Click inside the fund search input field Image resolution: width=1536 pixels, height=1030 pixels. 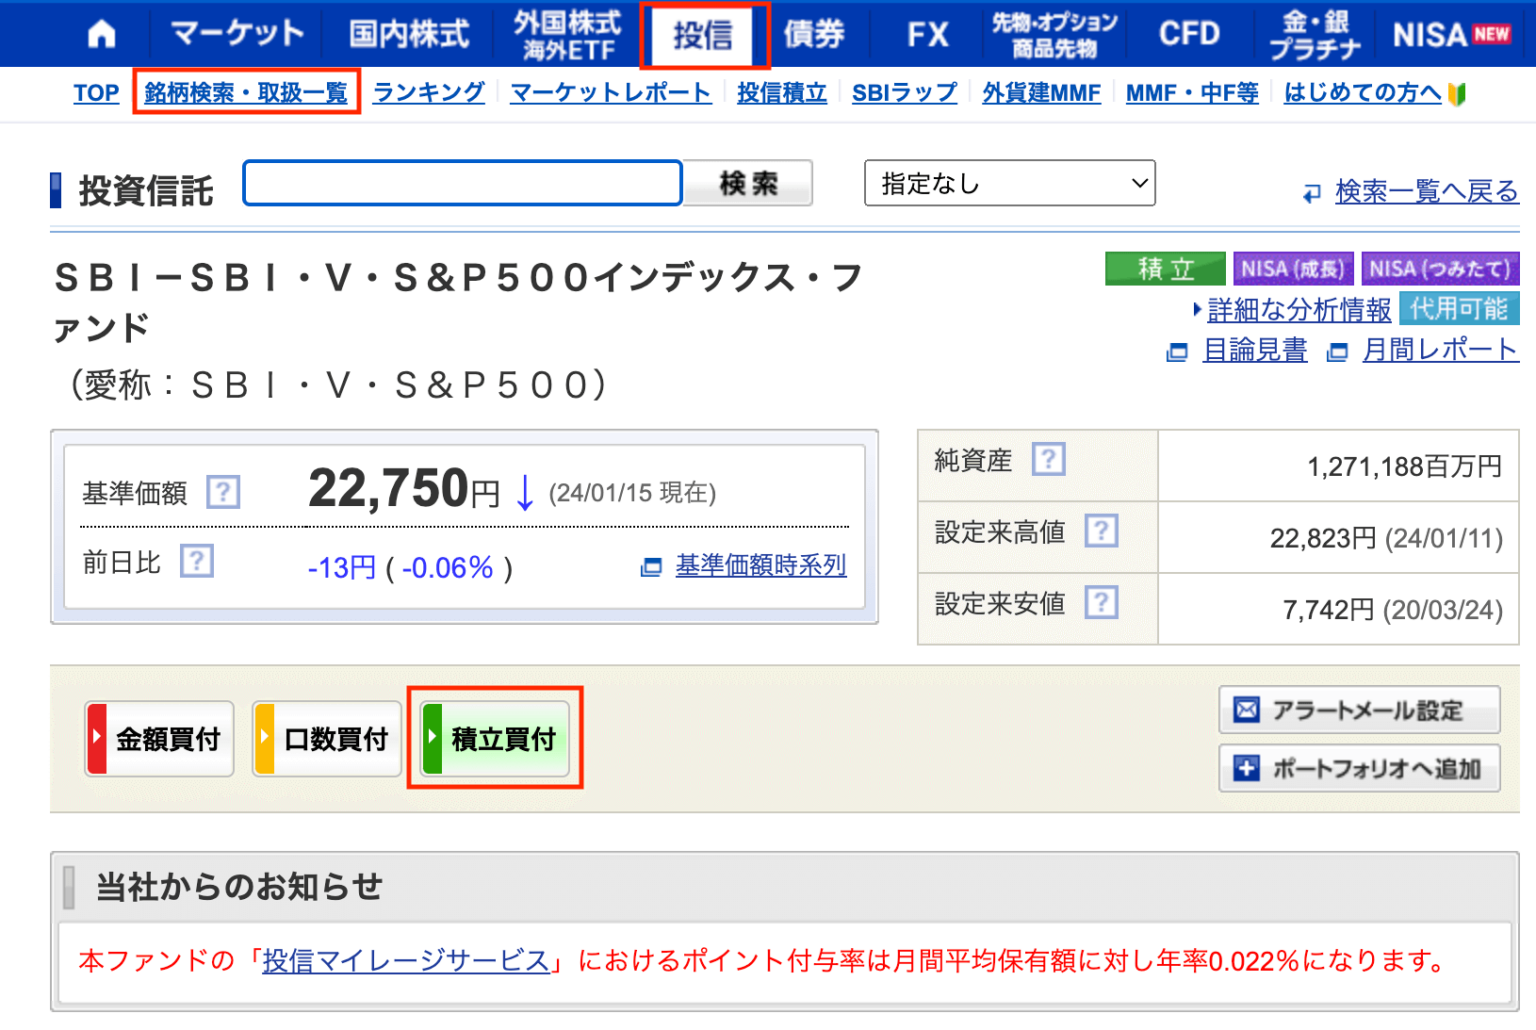tap(460, 183)
